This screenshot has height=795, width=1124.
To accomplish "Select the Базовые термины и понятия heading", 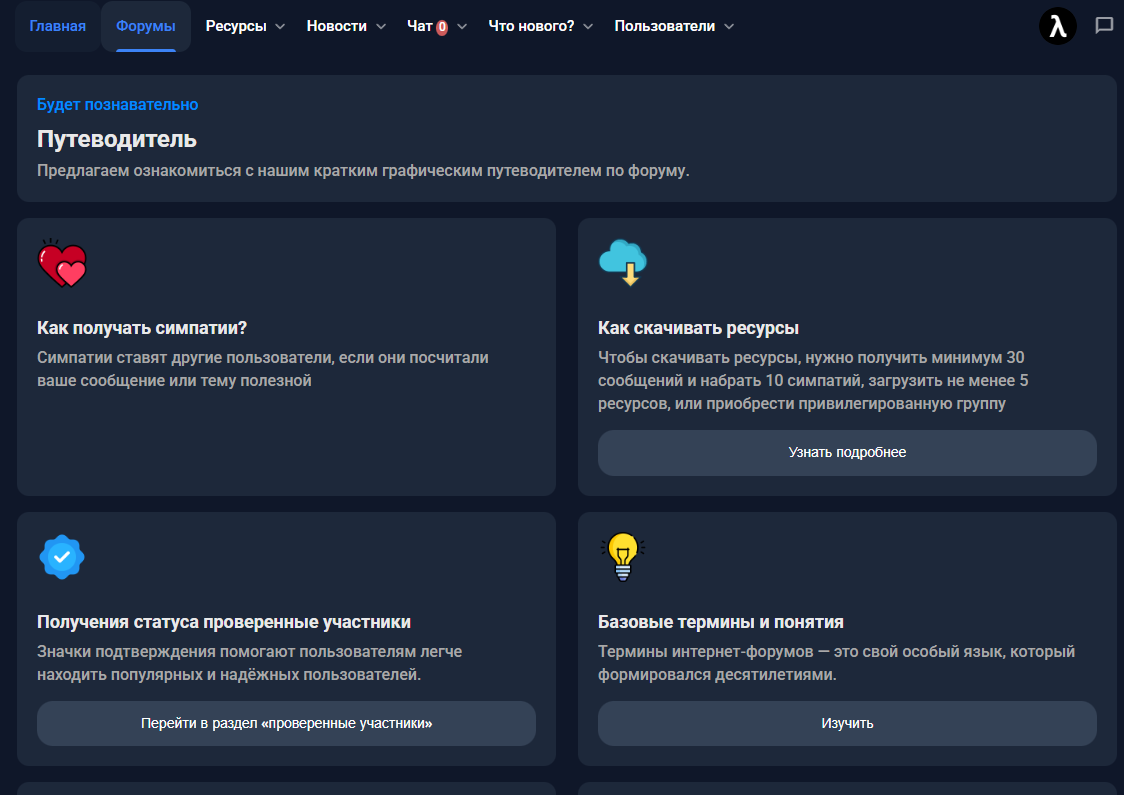I will point(720,622).
